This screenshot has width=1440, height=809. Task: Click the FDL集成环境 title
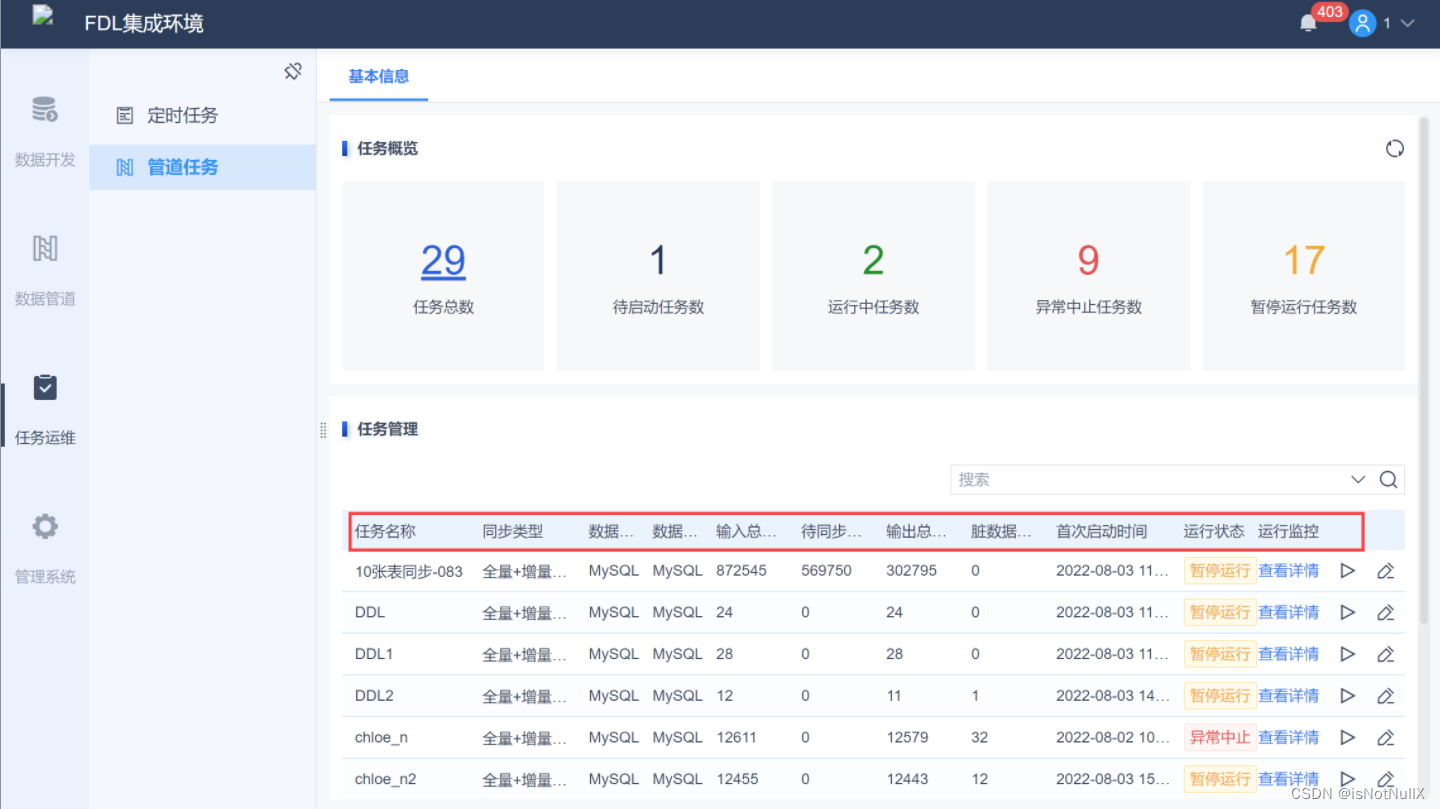tap(144, 23)
